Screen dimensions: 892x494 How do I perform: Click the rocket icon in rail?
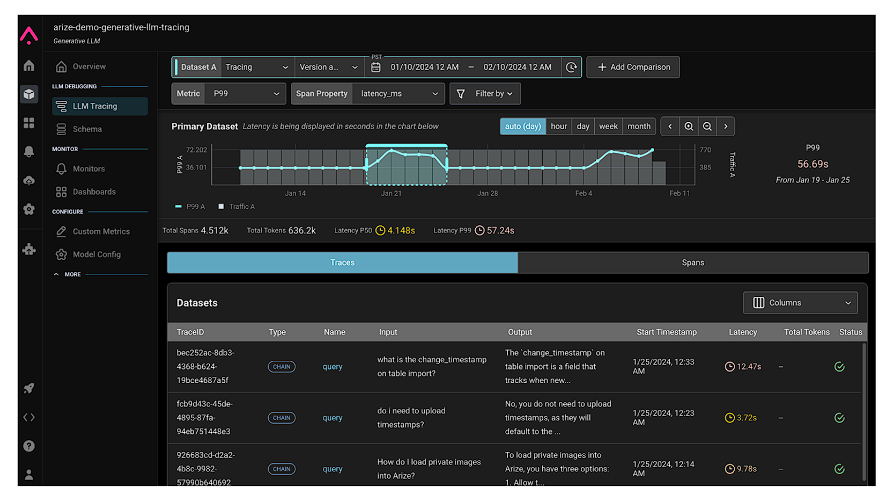[x=29, y=389]
